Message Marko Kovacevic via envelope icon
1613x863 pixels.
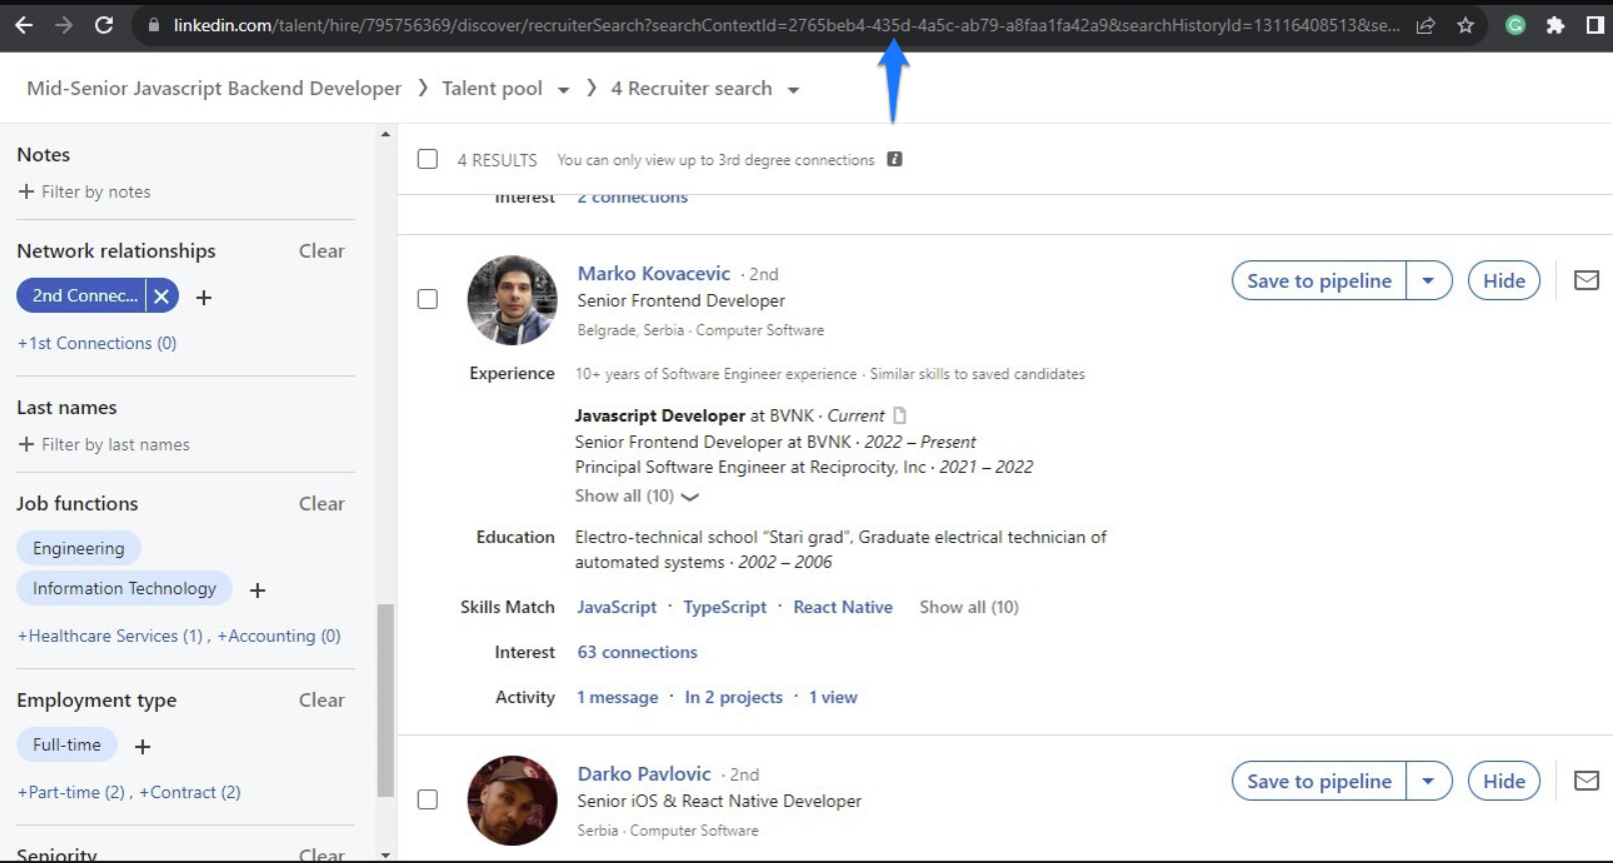(x=1586, y=281)
